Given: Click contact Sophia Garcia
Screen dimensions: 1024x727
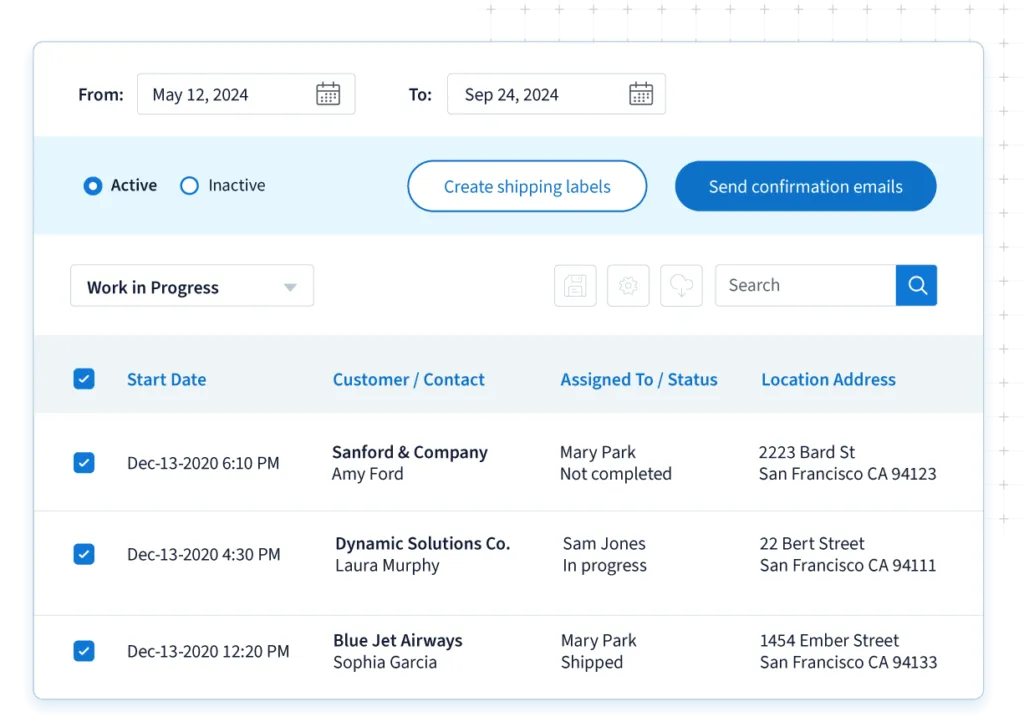Looking at the screenshot, I should [385, 662].
